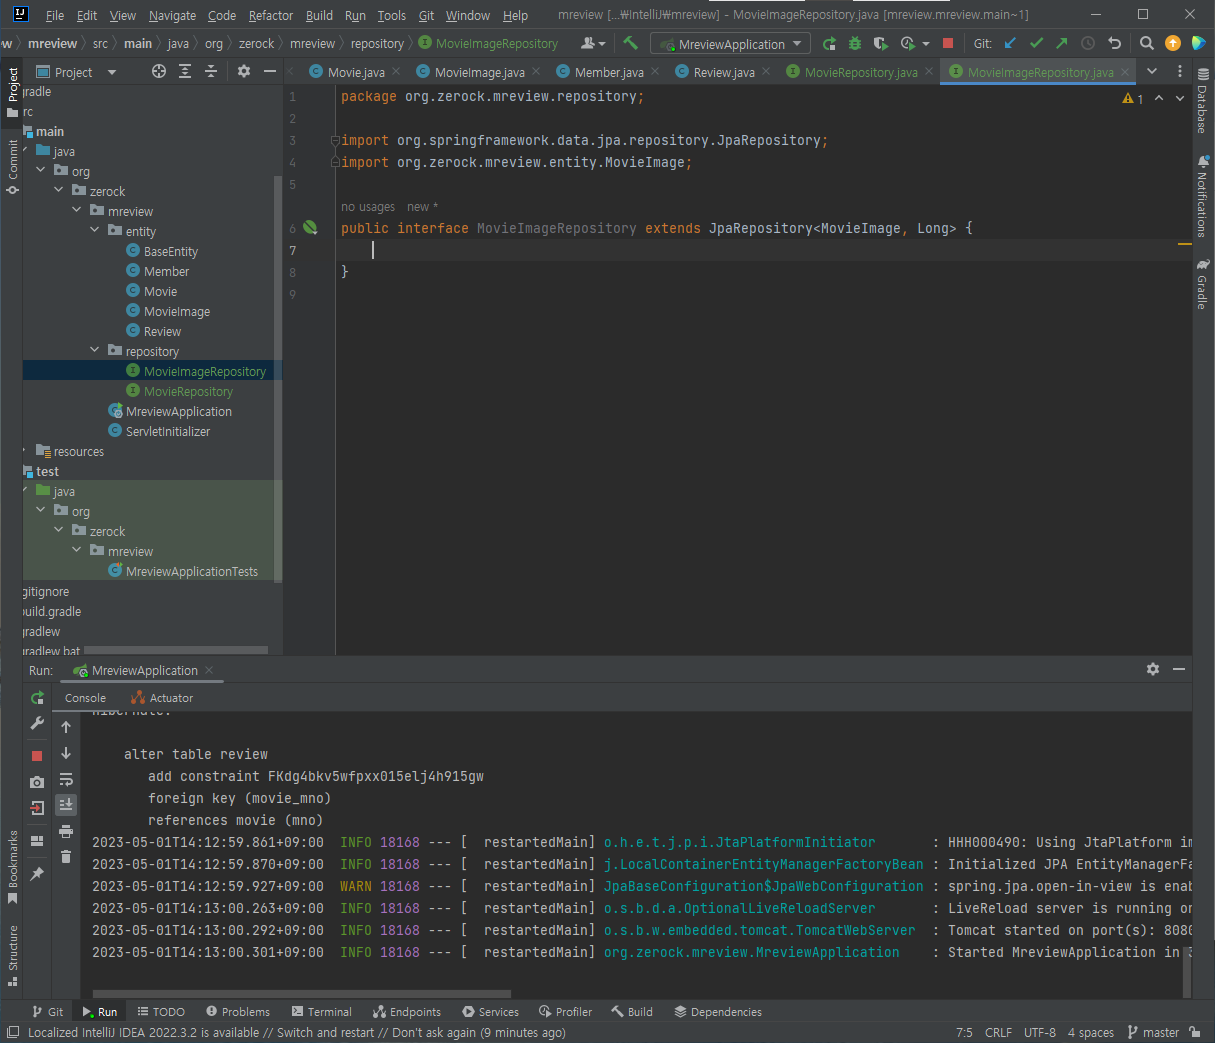Screen dimensions: 1215x1043
Task: Open the code-with-me user dropdown
Action: point(593,43)
